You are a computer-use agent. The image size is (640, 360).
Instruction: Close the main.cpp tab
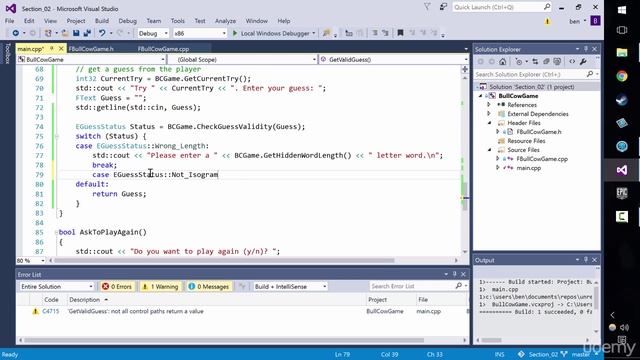61,49
